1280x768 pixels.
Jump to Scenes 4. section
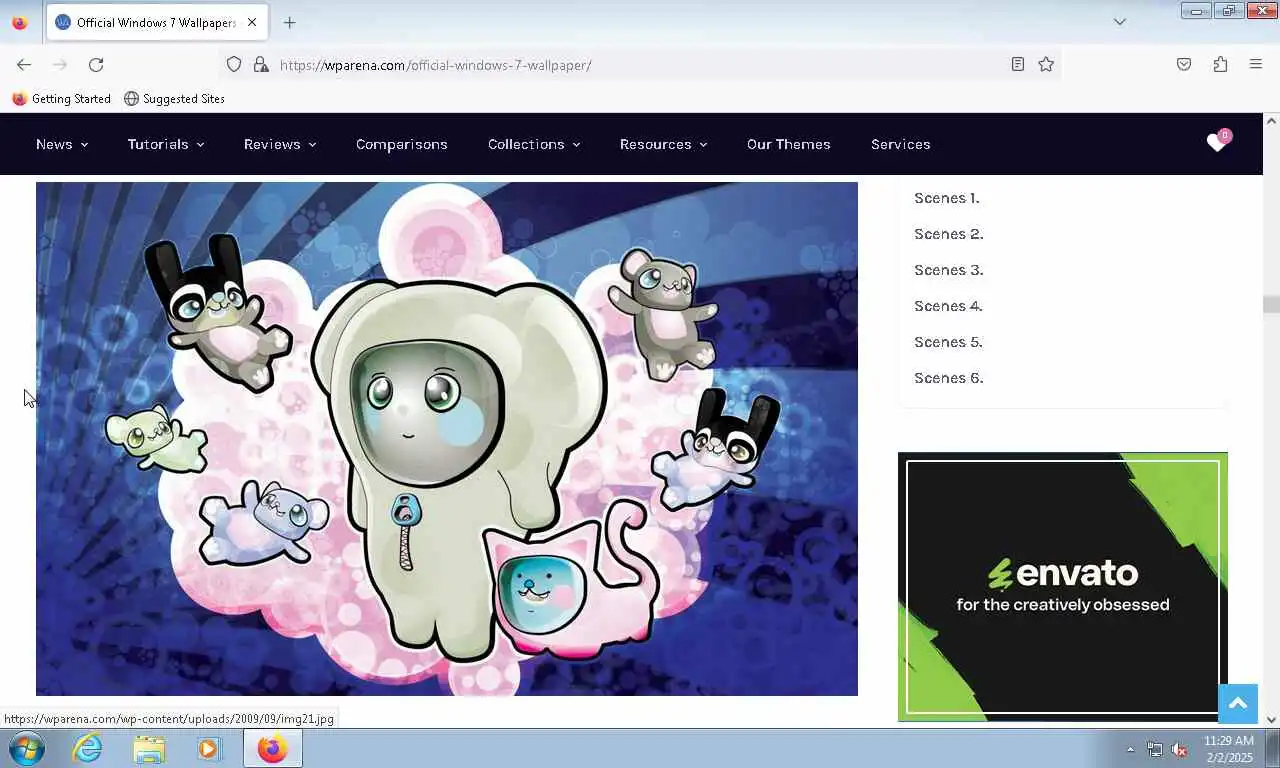coord(948,306)
